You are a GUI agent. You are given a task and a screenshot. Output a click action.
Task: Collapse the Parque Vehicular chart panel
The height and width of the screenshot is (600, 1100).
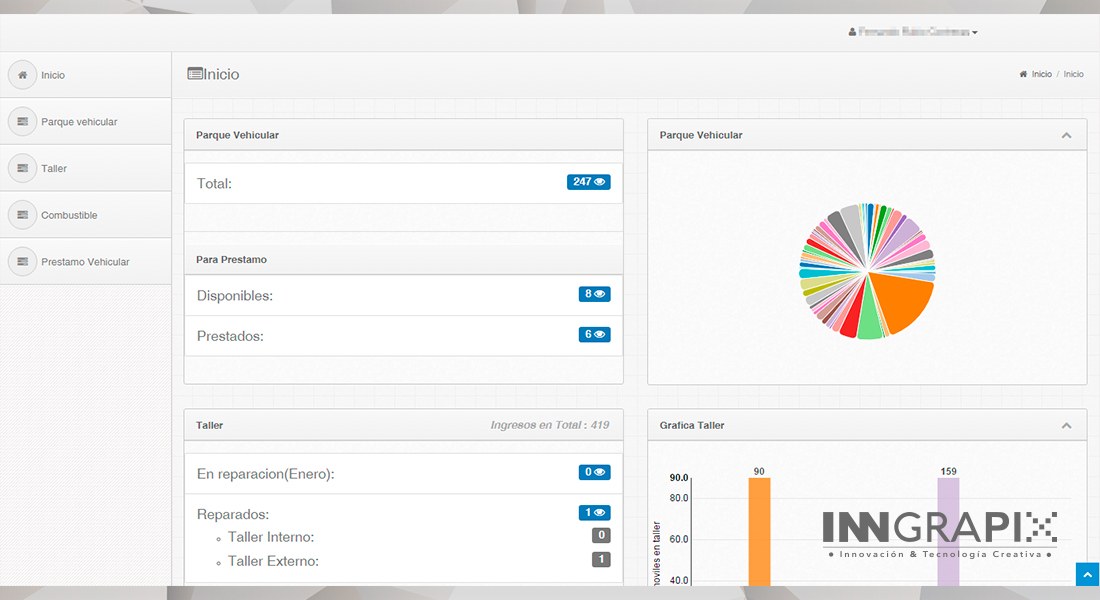coord(1066,135)
